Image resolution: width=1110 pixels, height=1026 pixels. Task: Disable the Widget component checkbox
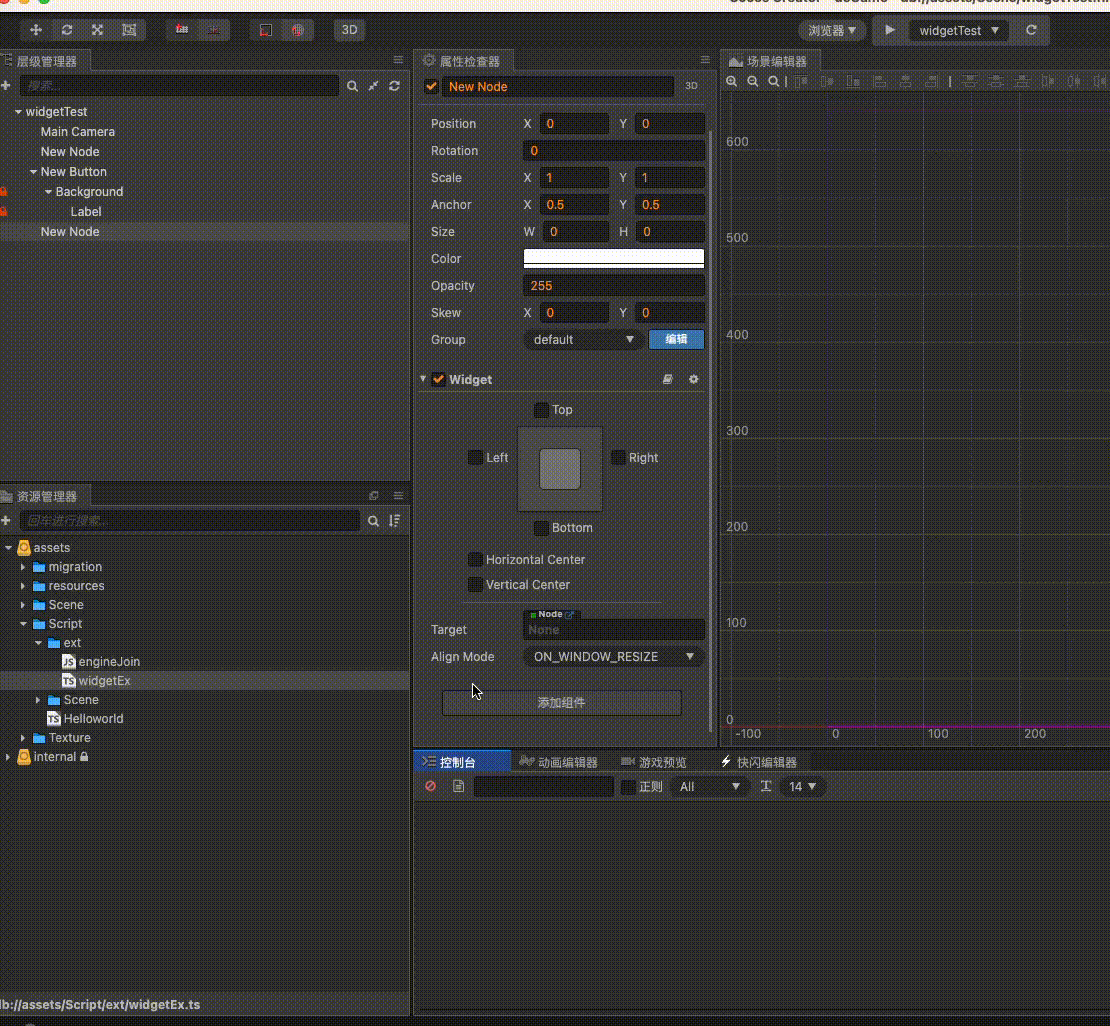click(x=438, y=380)
